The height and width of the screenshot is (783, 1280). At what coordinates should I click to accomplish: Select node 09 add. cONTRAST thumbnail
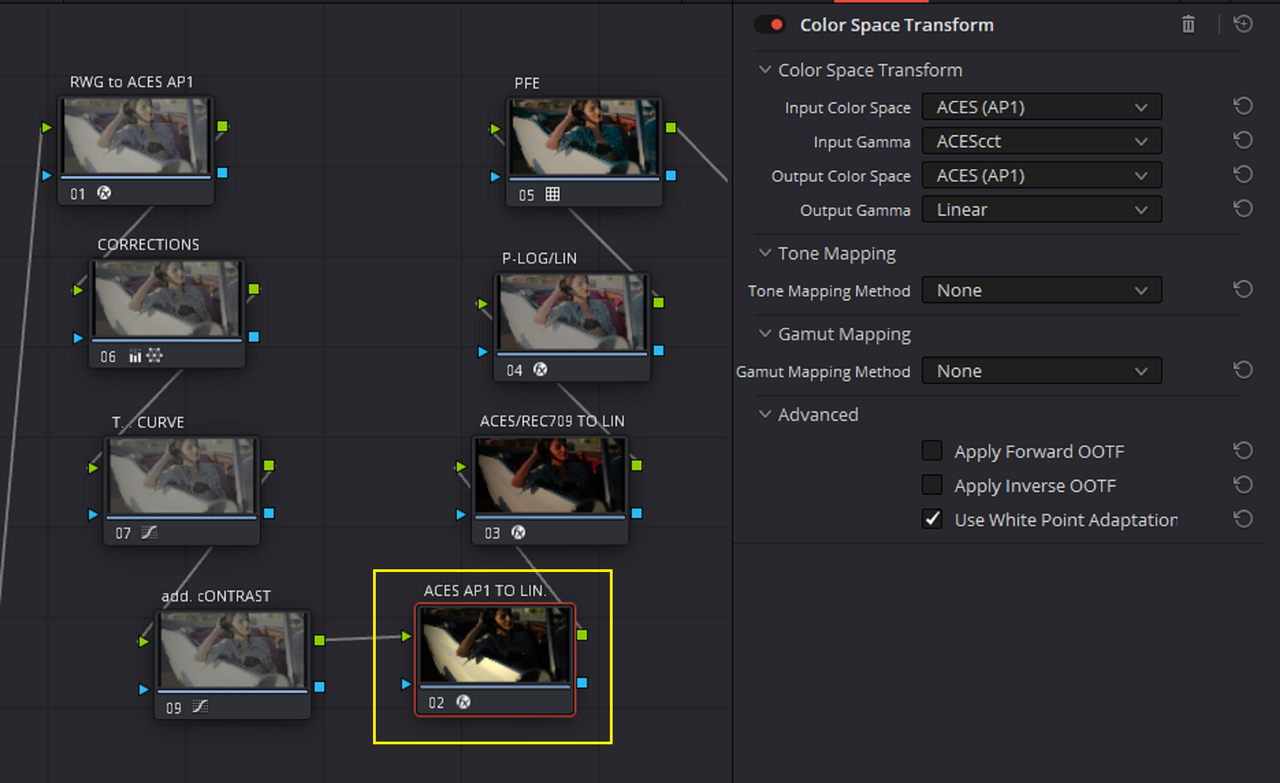click(234, 651)
